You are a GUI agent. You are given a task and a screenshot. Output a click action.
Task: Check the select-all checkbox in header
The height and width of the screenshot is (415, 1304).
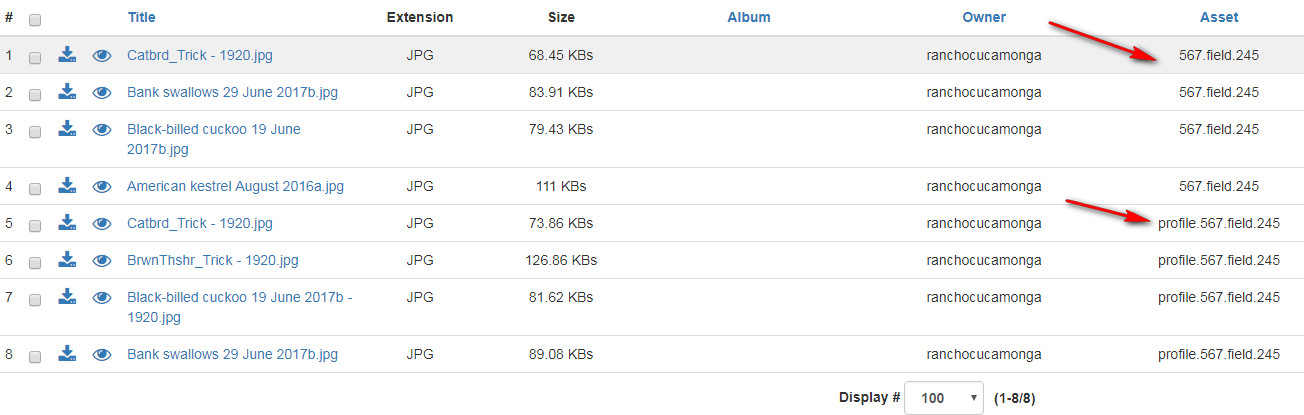point(35,19)
